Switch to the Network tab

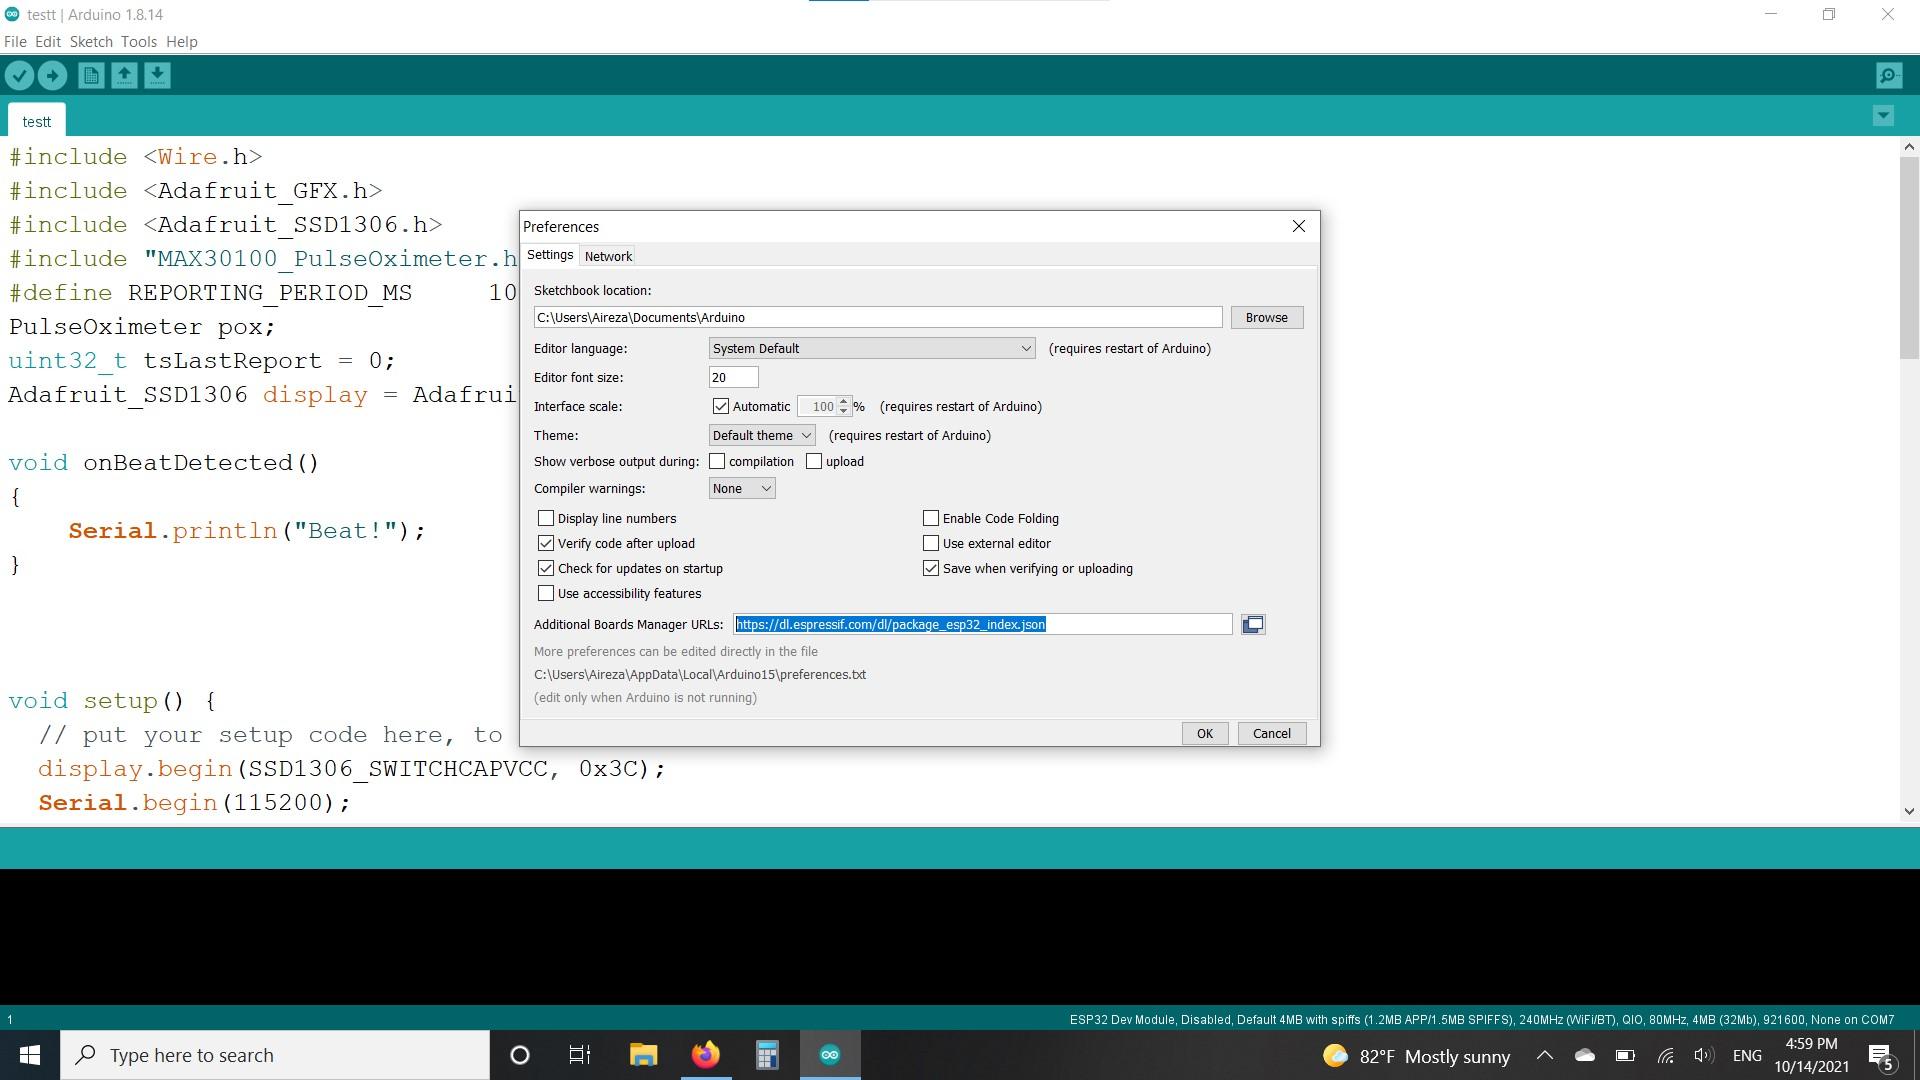pyautogui.click(x=608, y=256)
